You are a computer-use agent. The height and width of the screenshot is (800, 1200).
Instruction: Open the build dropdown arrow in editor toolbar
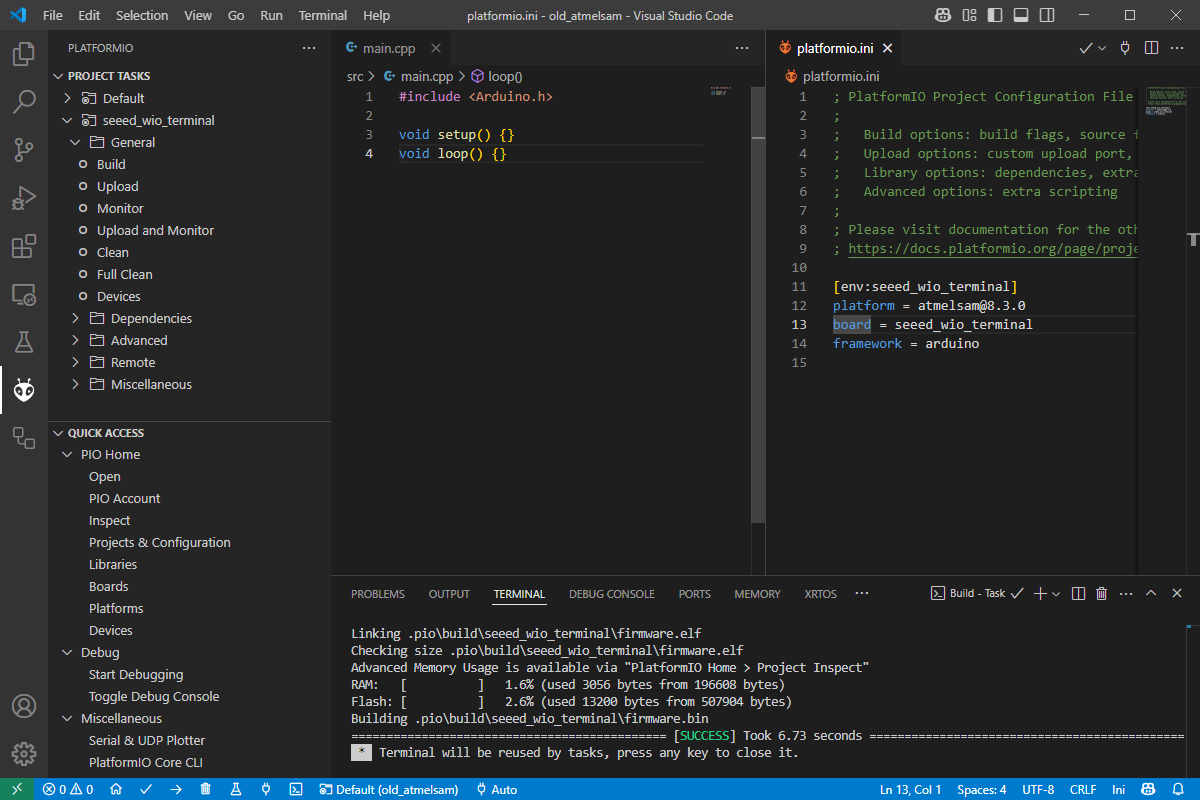point(1103,48)
